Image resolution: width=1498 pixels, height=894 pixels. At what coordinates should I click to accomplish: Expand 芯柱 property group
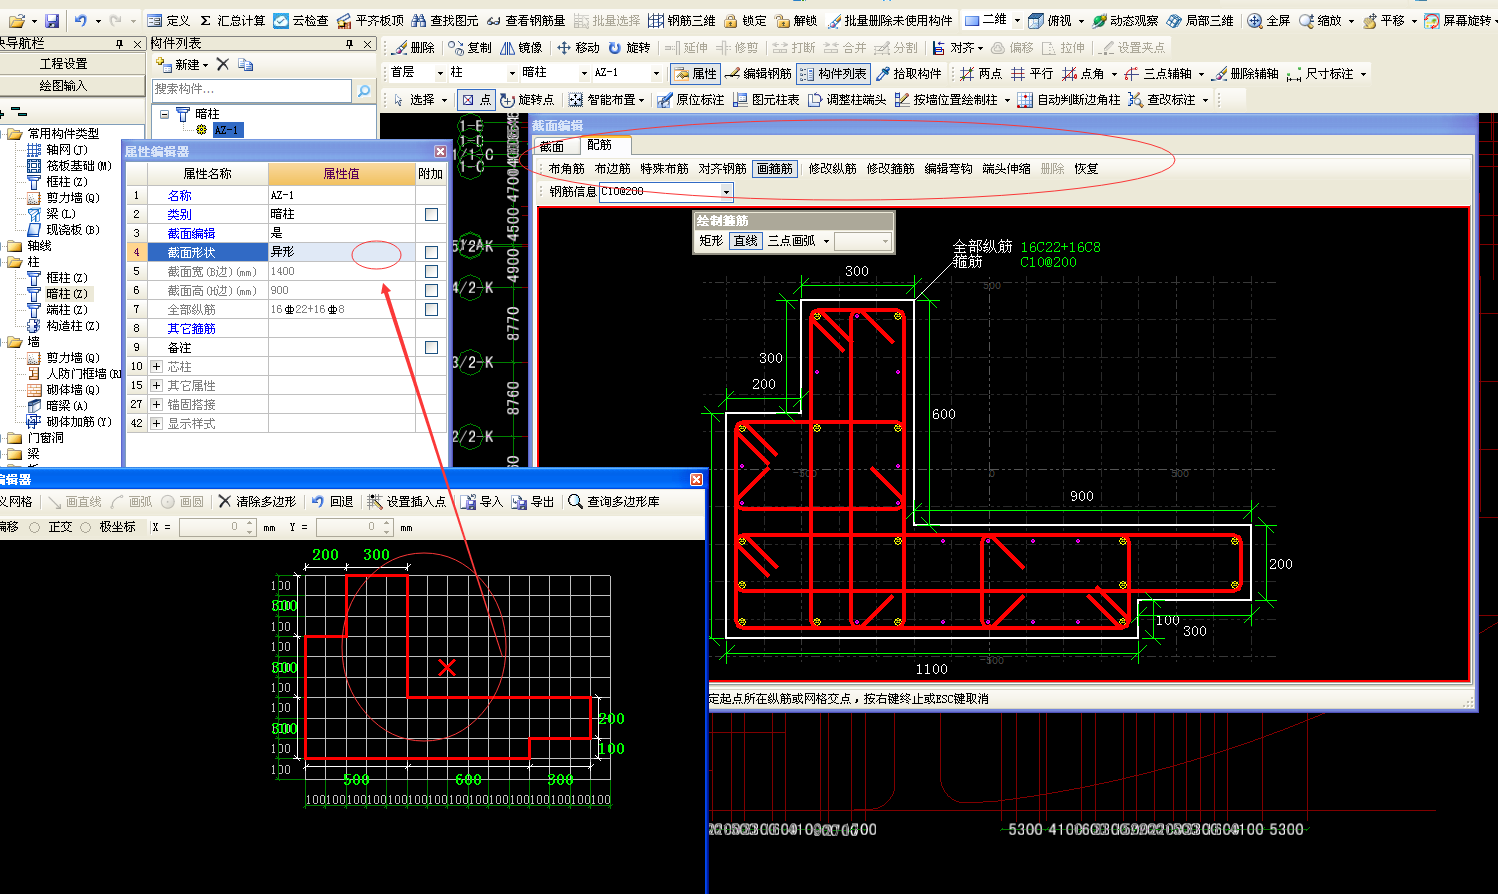(x=156, y=367)
